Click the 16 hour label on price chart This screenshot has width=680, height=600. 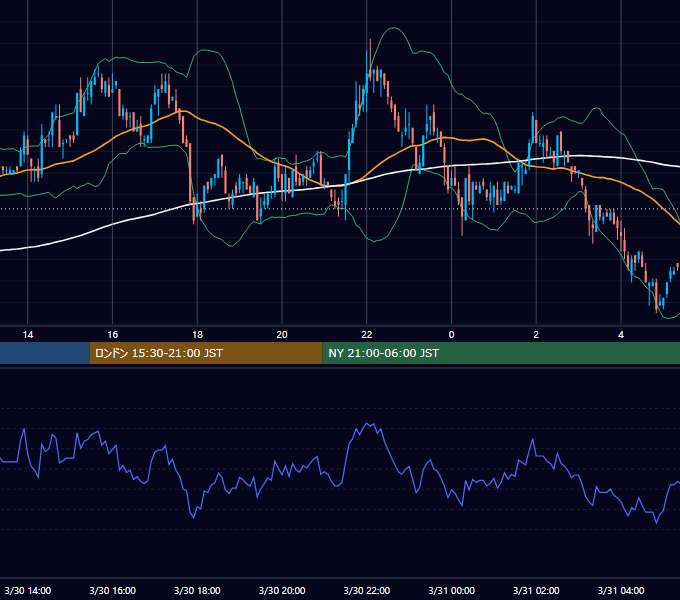point(112,335)
